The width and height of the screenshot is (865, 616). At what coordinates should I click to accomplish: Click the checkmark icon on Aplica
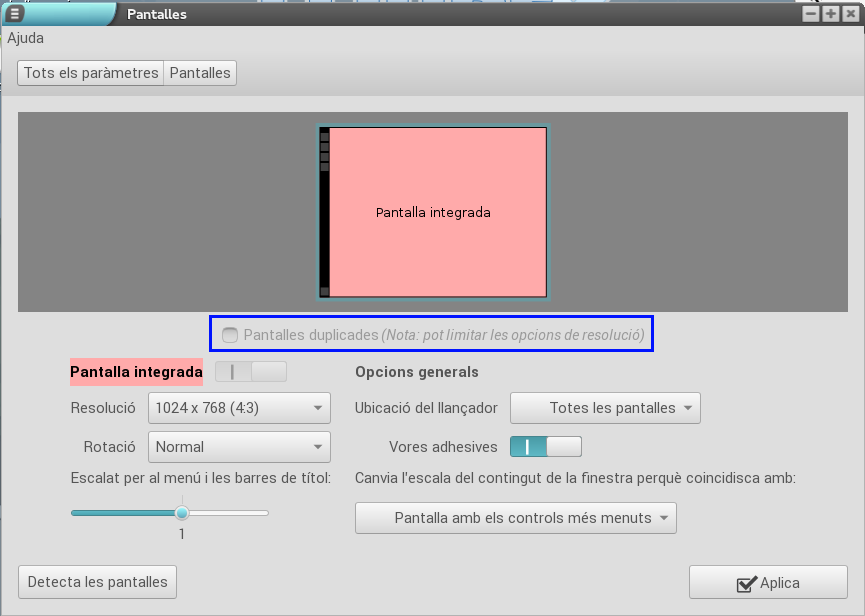(745, 584)
